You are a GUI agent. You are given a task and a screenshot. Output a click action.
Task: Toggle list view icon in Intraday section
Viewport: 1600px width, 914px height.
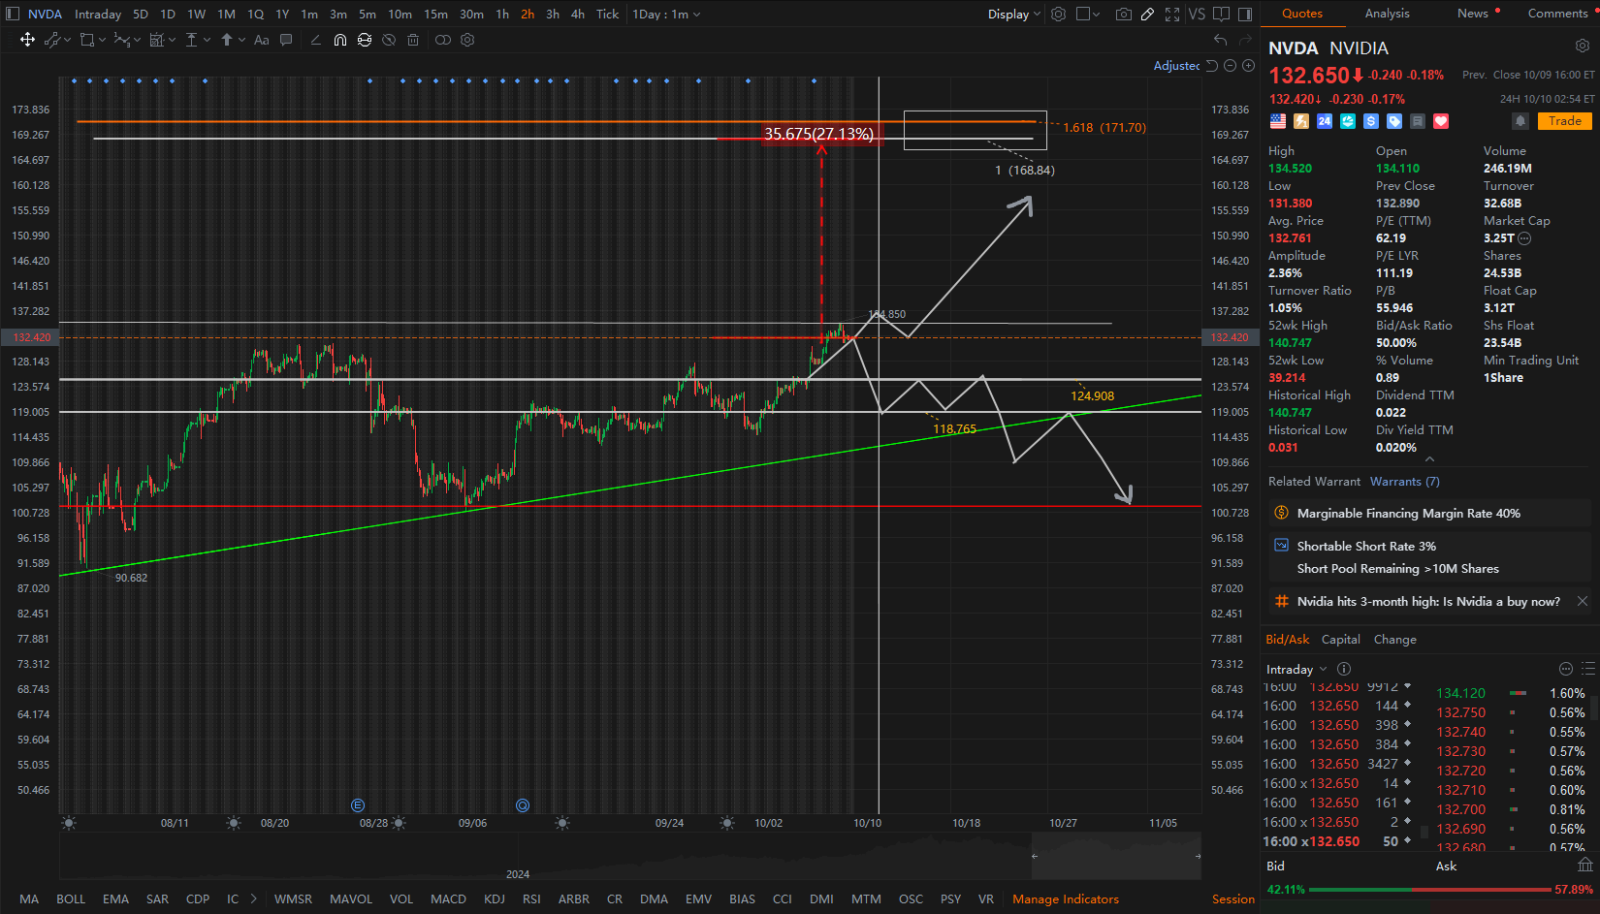click(1588, 669)
